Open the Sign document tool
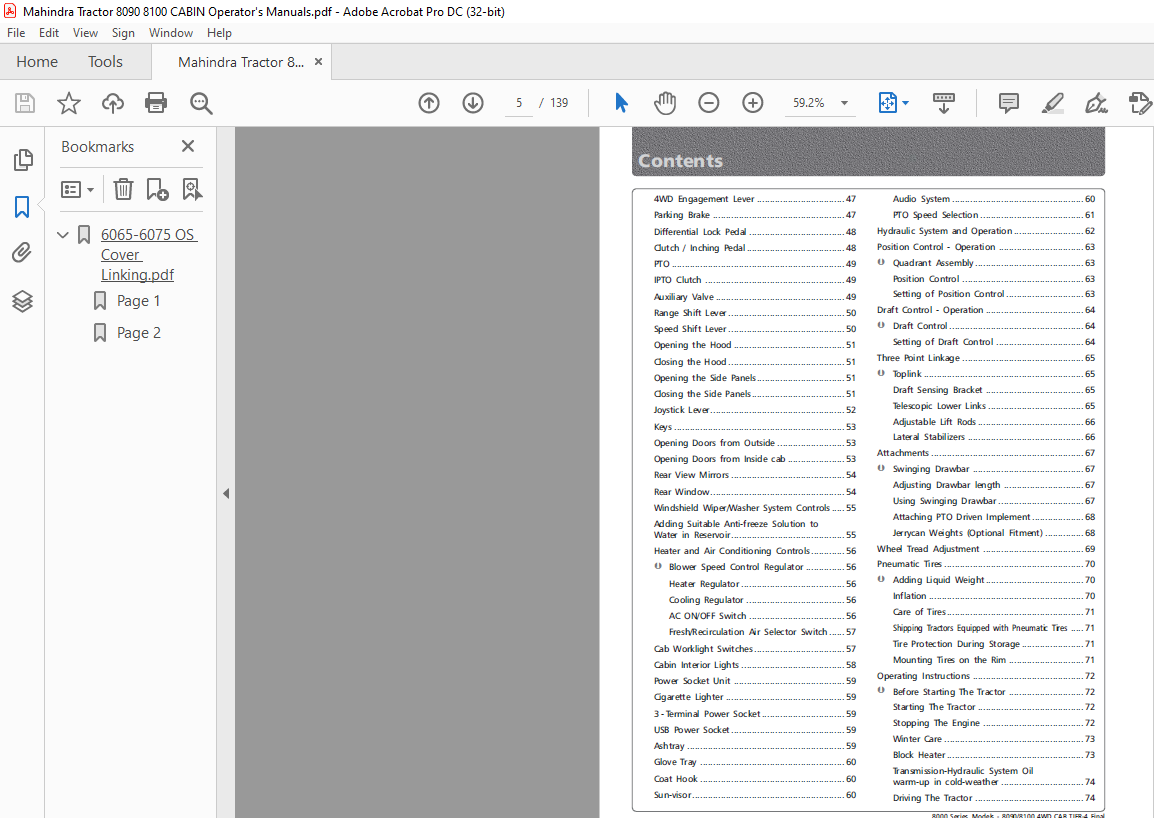The height and width of the screenshot is (818, 1154). [1097, 103]
